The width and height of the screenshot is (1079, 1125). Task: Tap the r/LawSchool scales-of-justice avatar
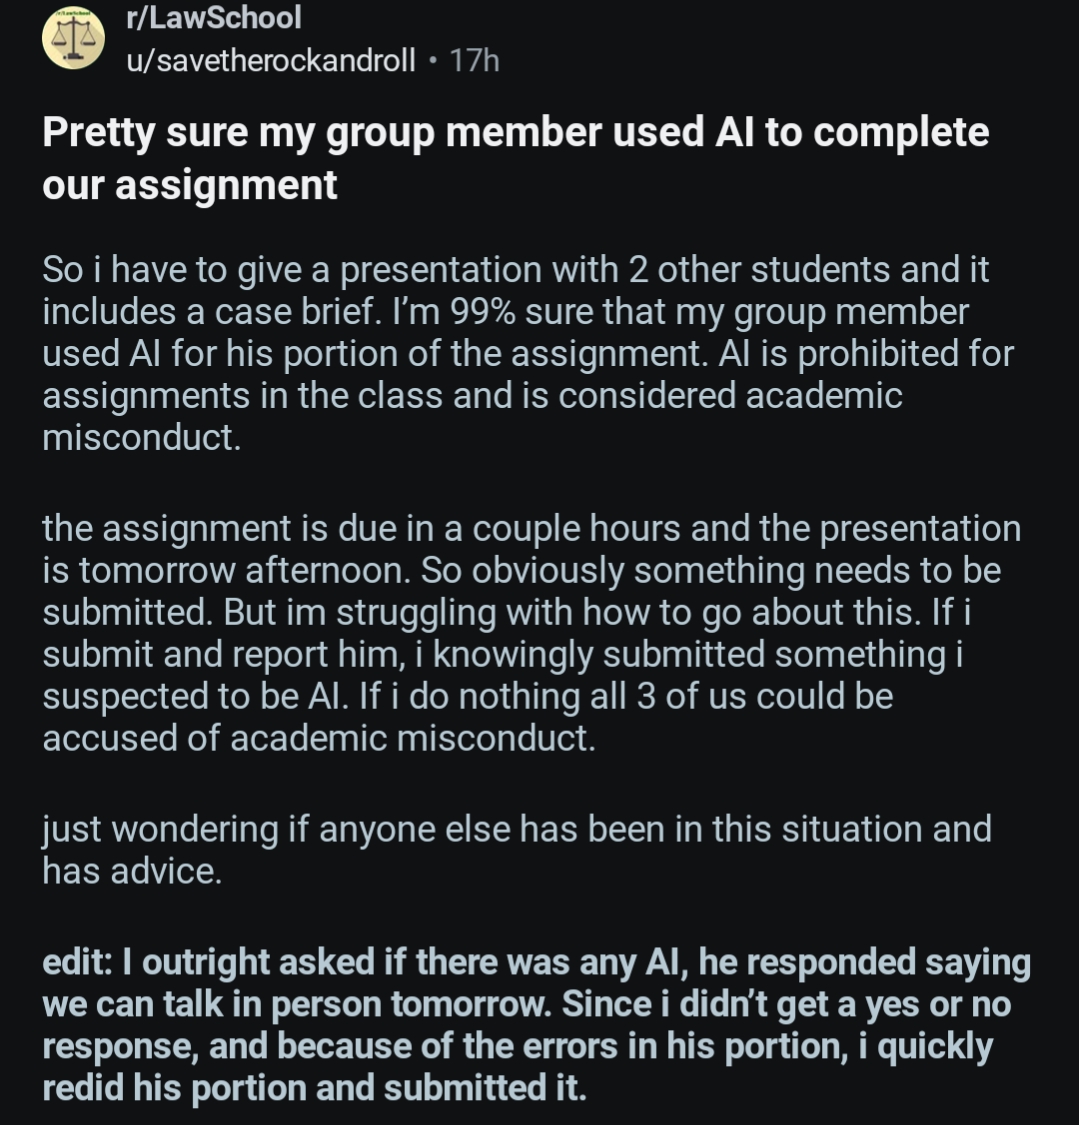(x=73, y=40)
